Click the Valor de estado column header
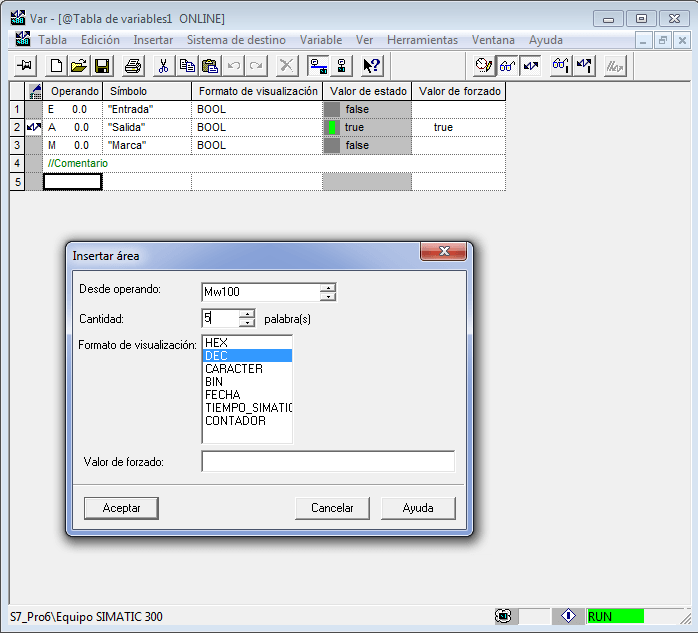The height and width of the screenshot is (635, 698). 368,91
